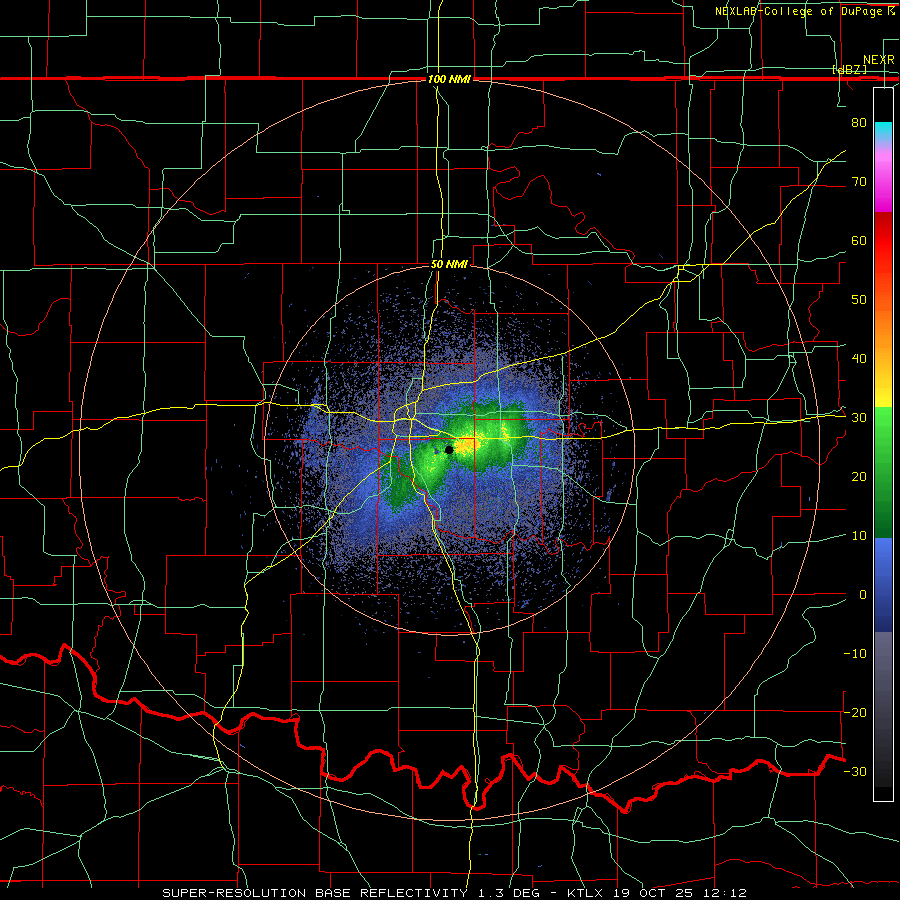This screenshot has height=900, width=900.
Task: Click the cyan top segment of color bar
Action: (x=883, y=131)
